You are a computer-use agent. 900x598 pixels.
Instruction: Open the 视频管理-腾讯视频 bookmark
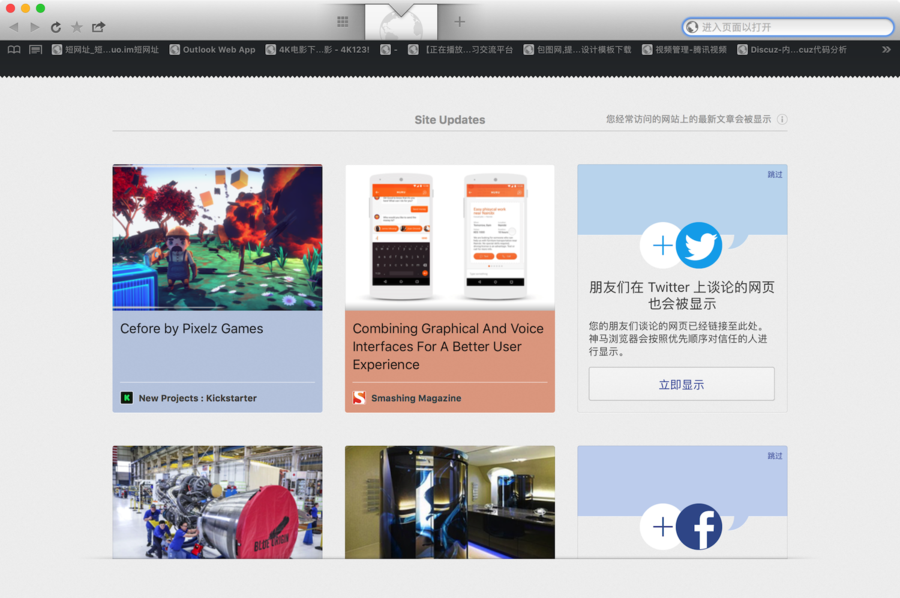click(x=684, y=50)
